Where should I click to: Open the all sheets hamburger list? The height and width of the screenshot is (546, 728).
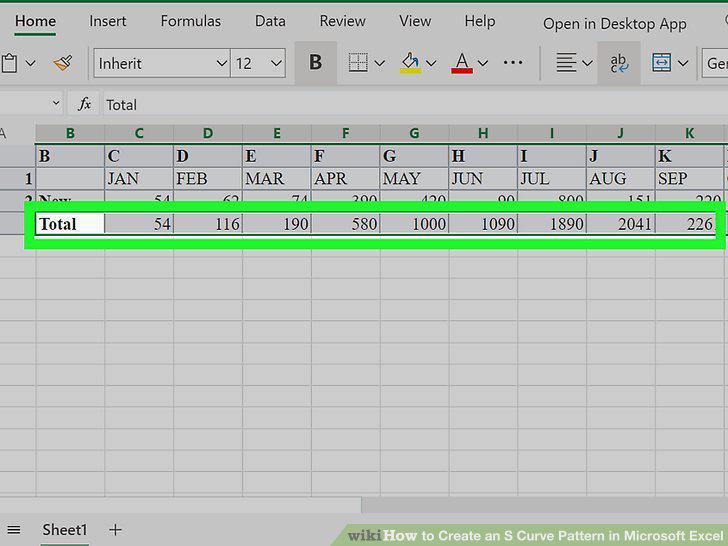[x=14, y=530]
